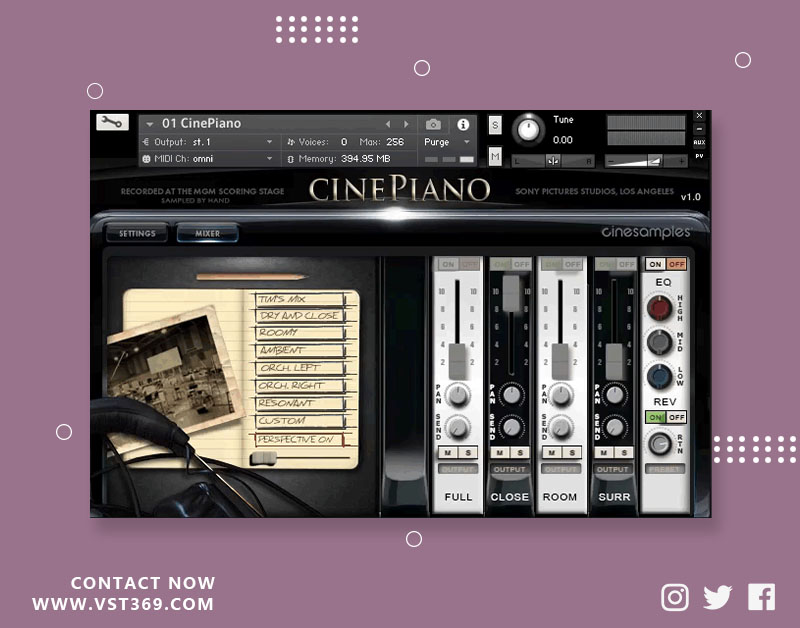Screen dimensions: 800x628
Task: Click the ROOM channel Pan knob
Action: pyautogui.click(x=561, y=395)
